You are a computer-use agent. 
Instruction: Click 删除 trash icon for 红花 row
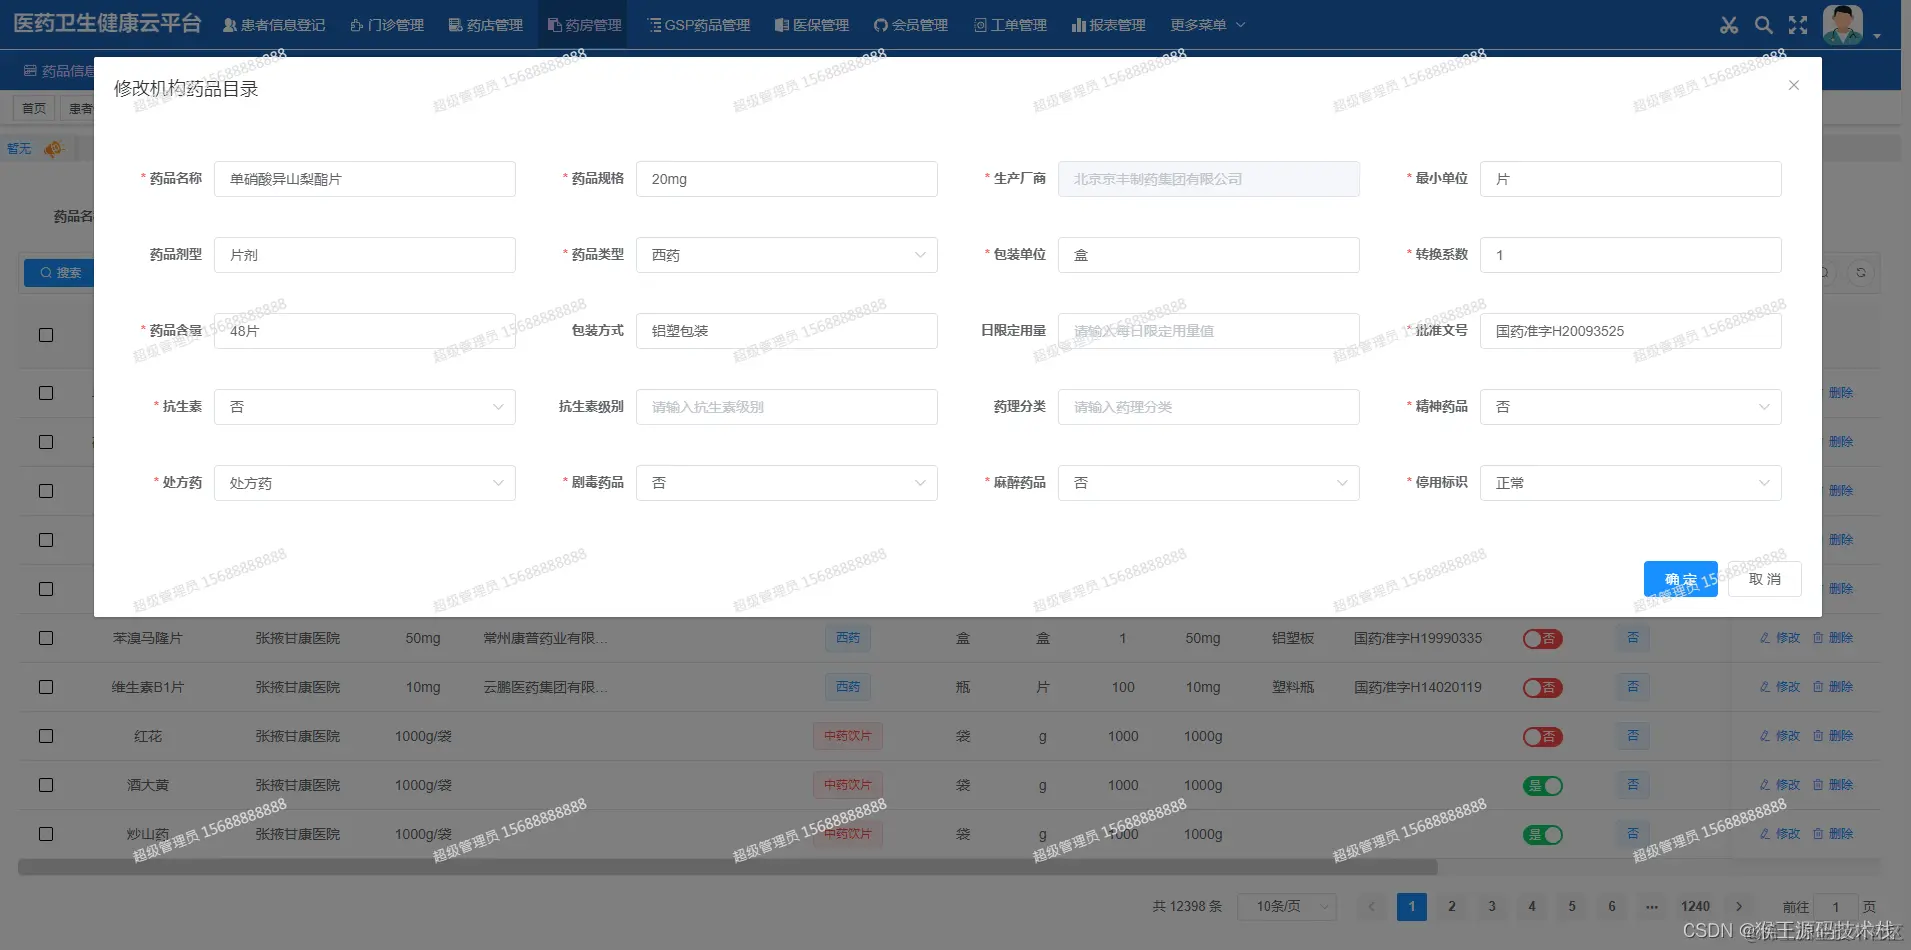(x=1833, y=736)
